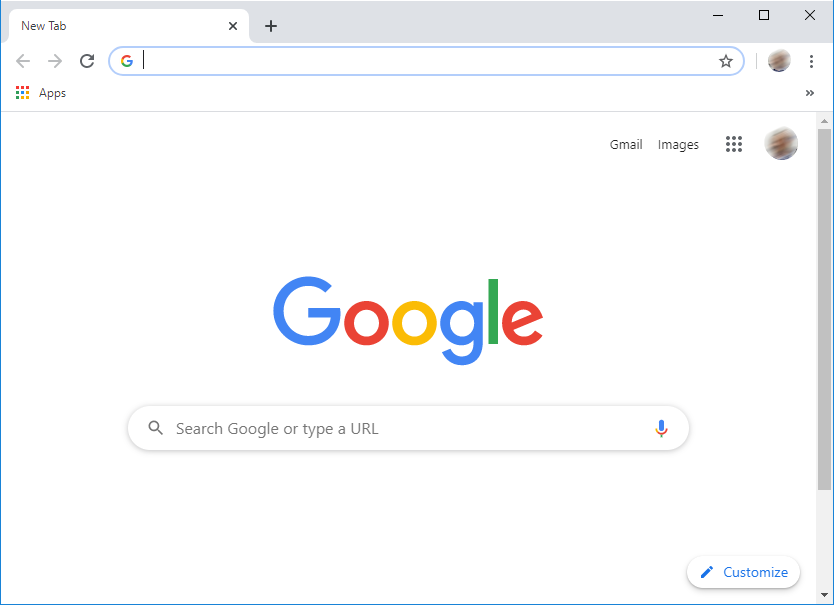This screenshot has height=605, width=834.
Task: Click the Customize button
Action: click(743, 572)
